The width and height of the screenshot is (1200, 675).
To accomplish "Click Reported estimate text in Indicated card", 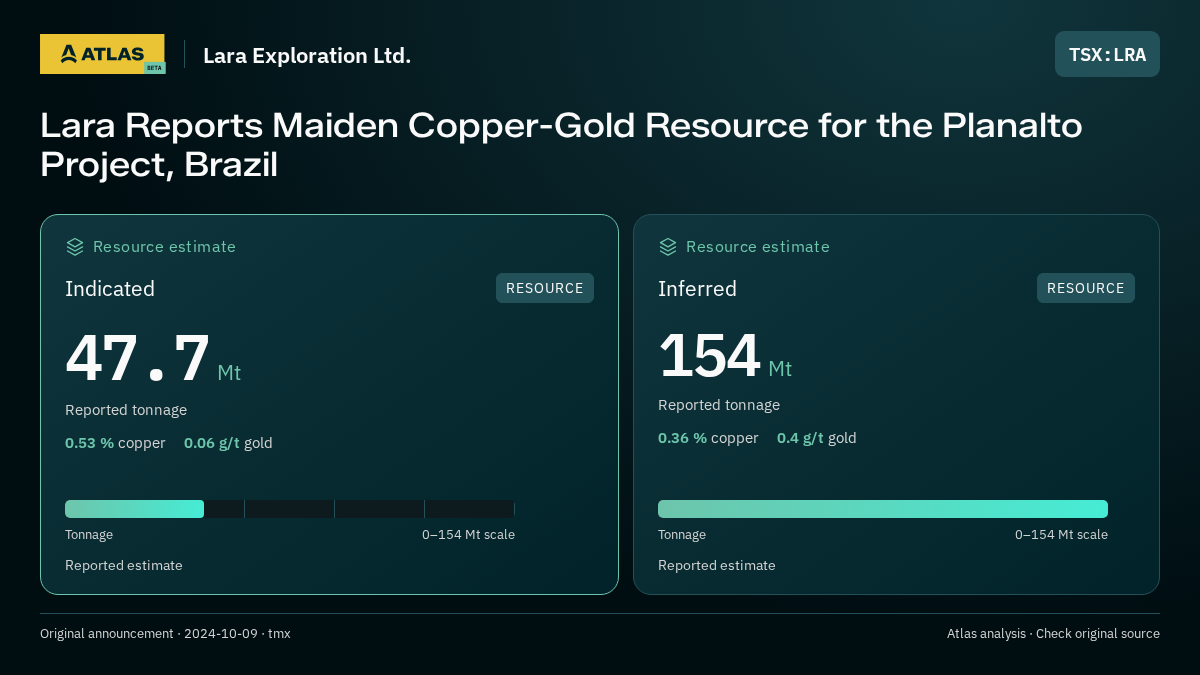I will [x=124, y=566].
